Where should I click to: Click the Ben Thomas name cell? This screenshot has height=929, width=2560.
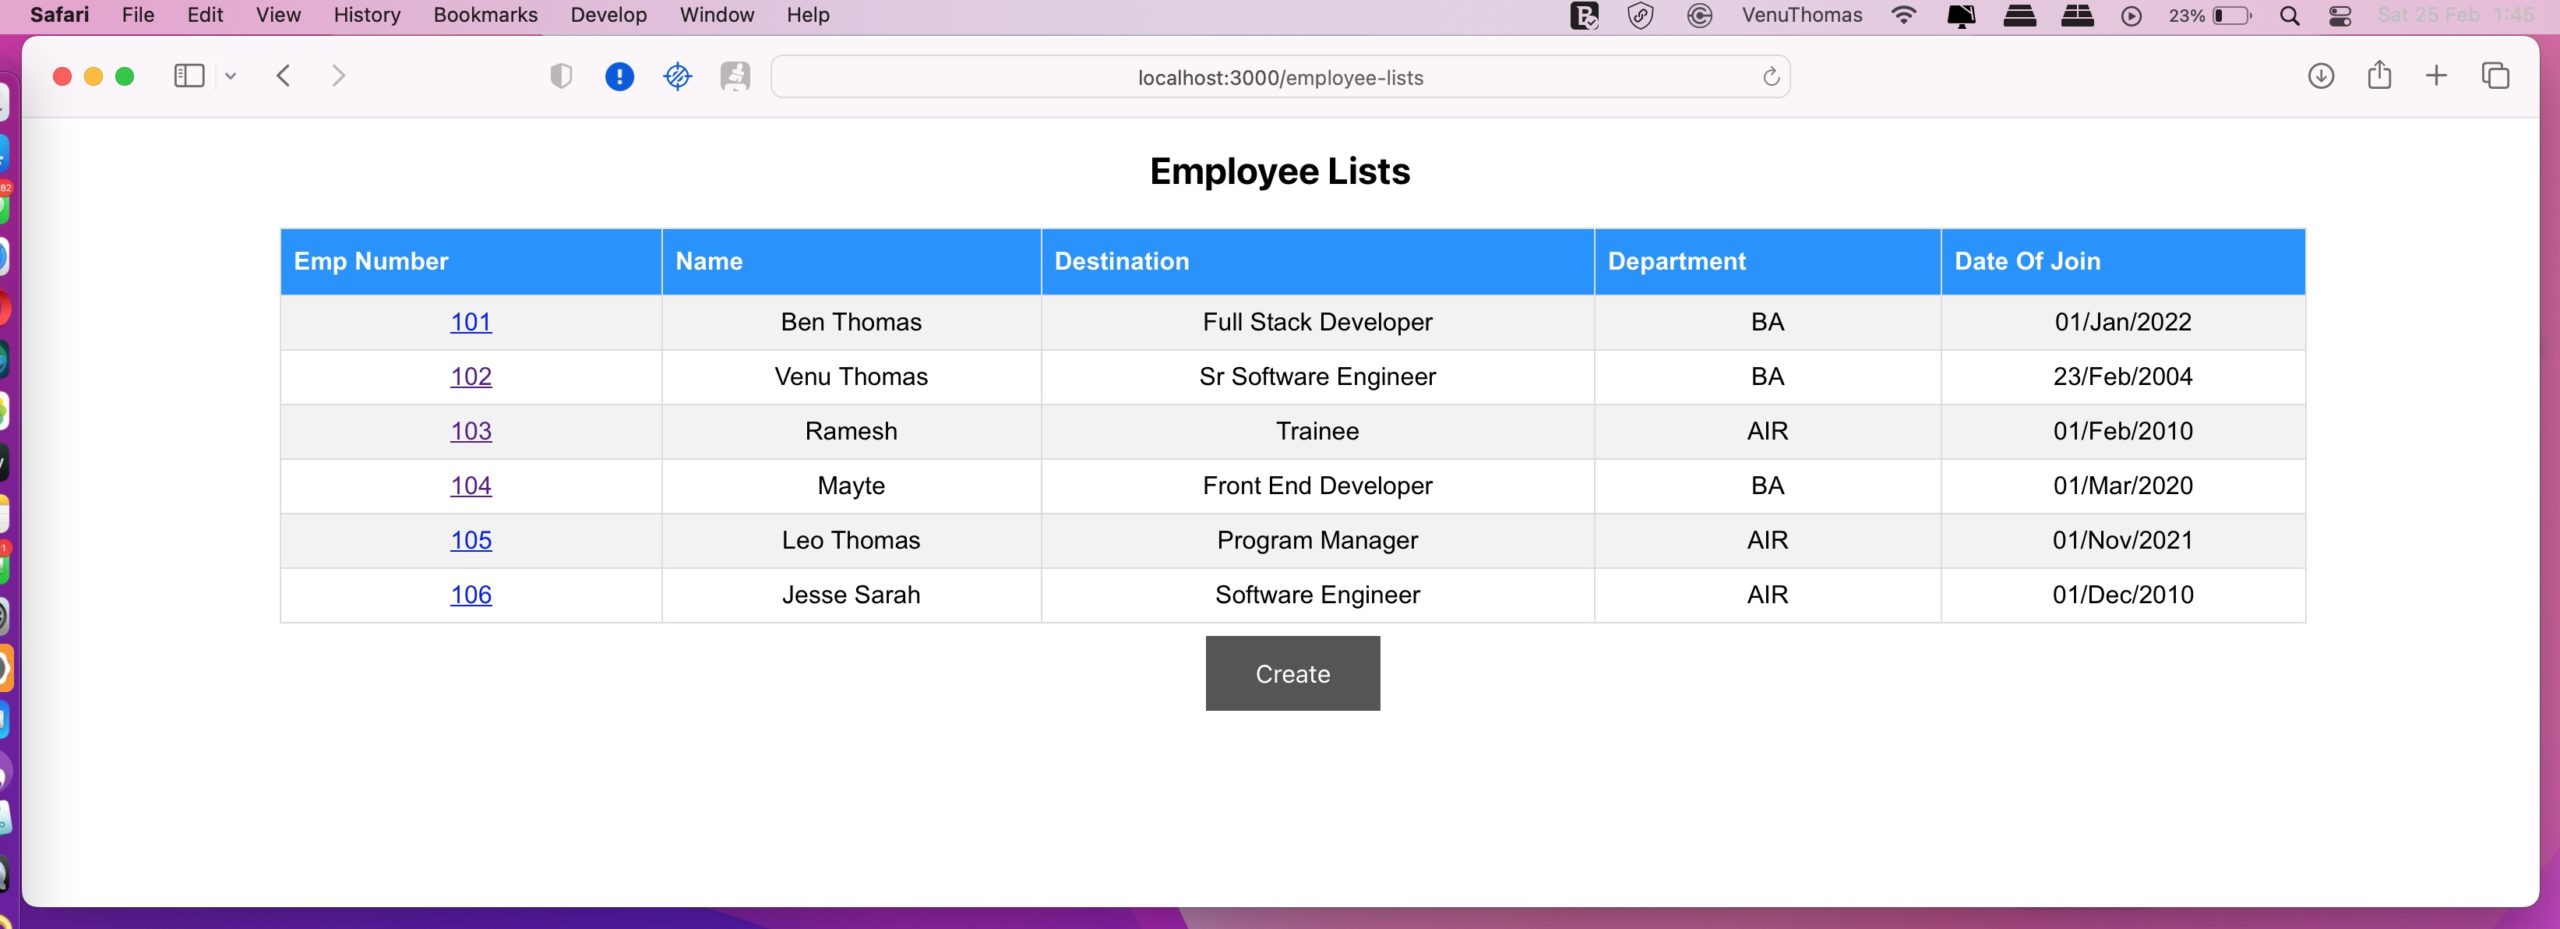(x=851, y=322)
